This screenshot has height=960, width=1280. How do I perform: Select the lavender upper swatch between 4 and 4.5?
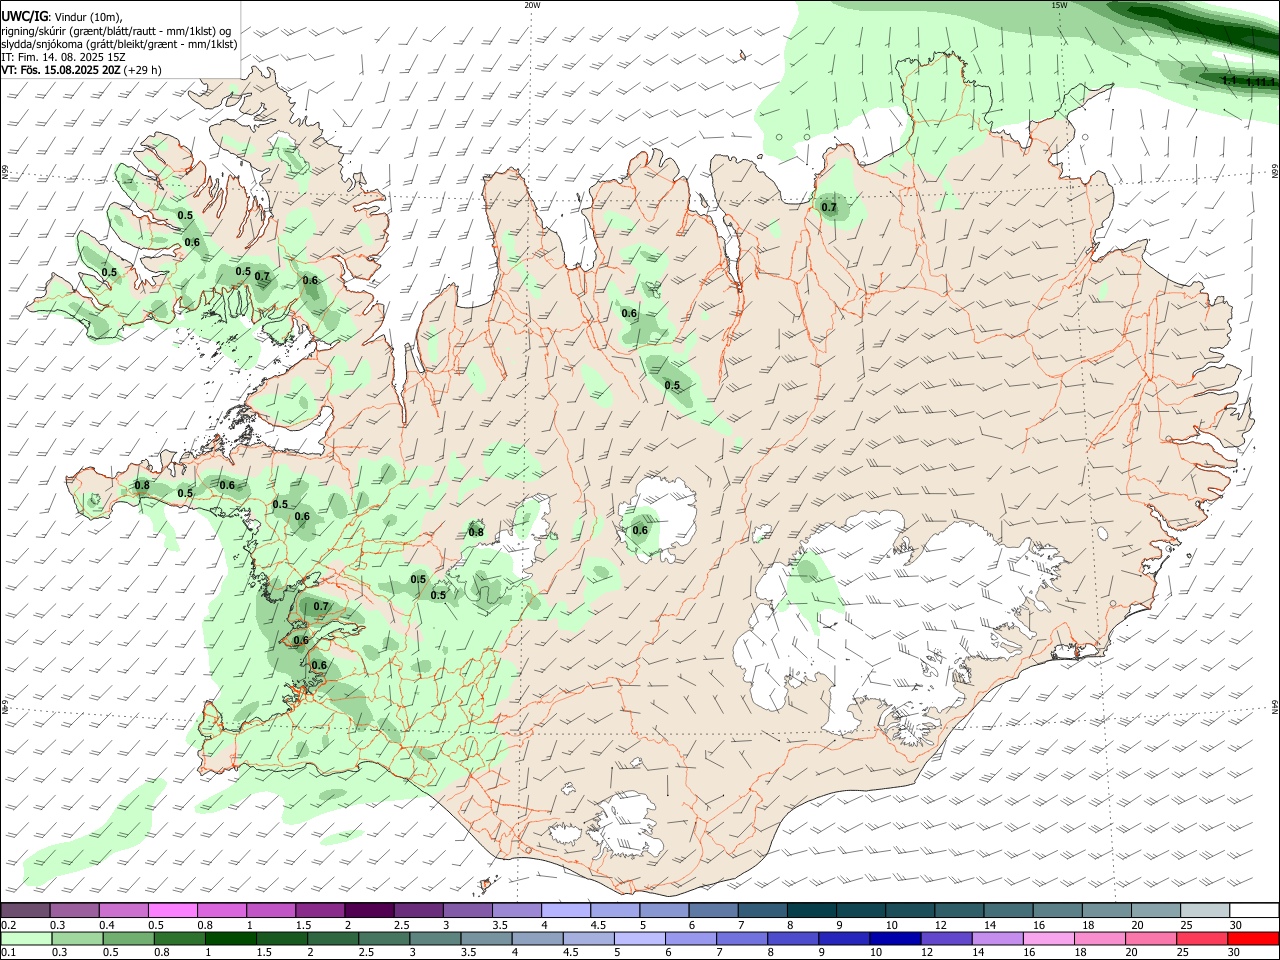point(565,911)
